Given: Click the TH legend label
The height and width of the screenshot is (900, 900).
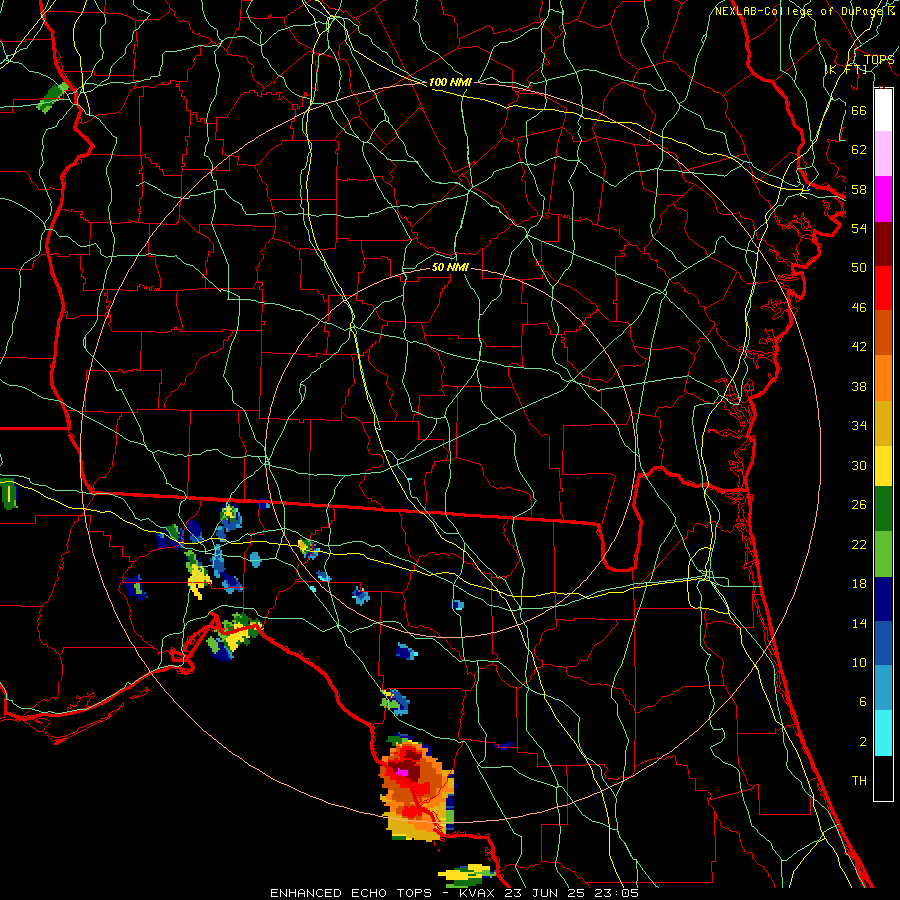Looking at the screenshot, I should click(859, 781).
